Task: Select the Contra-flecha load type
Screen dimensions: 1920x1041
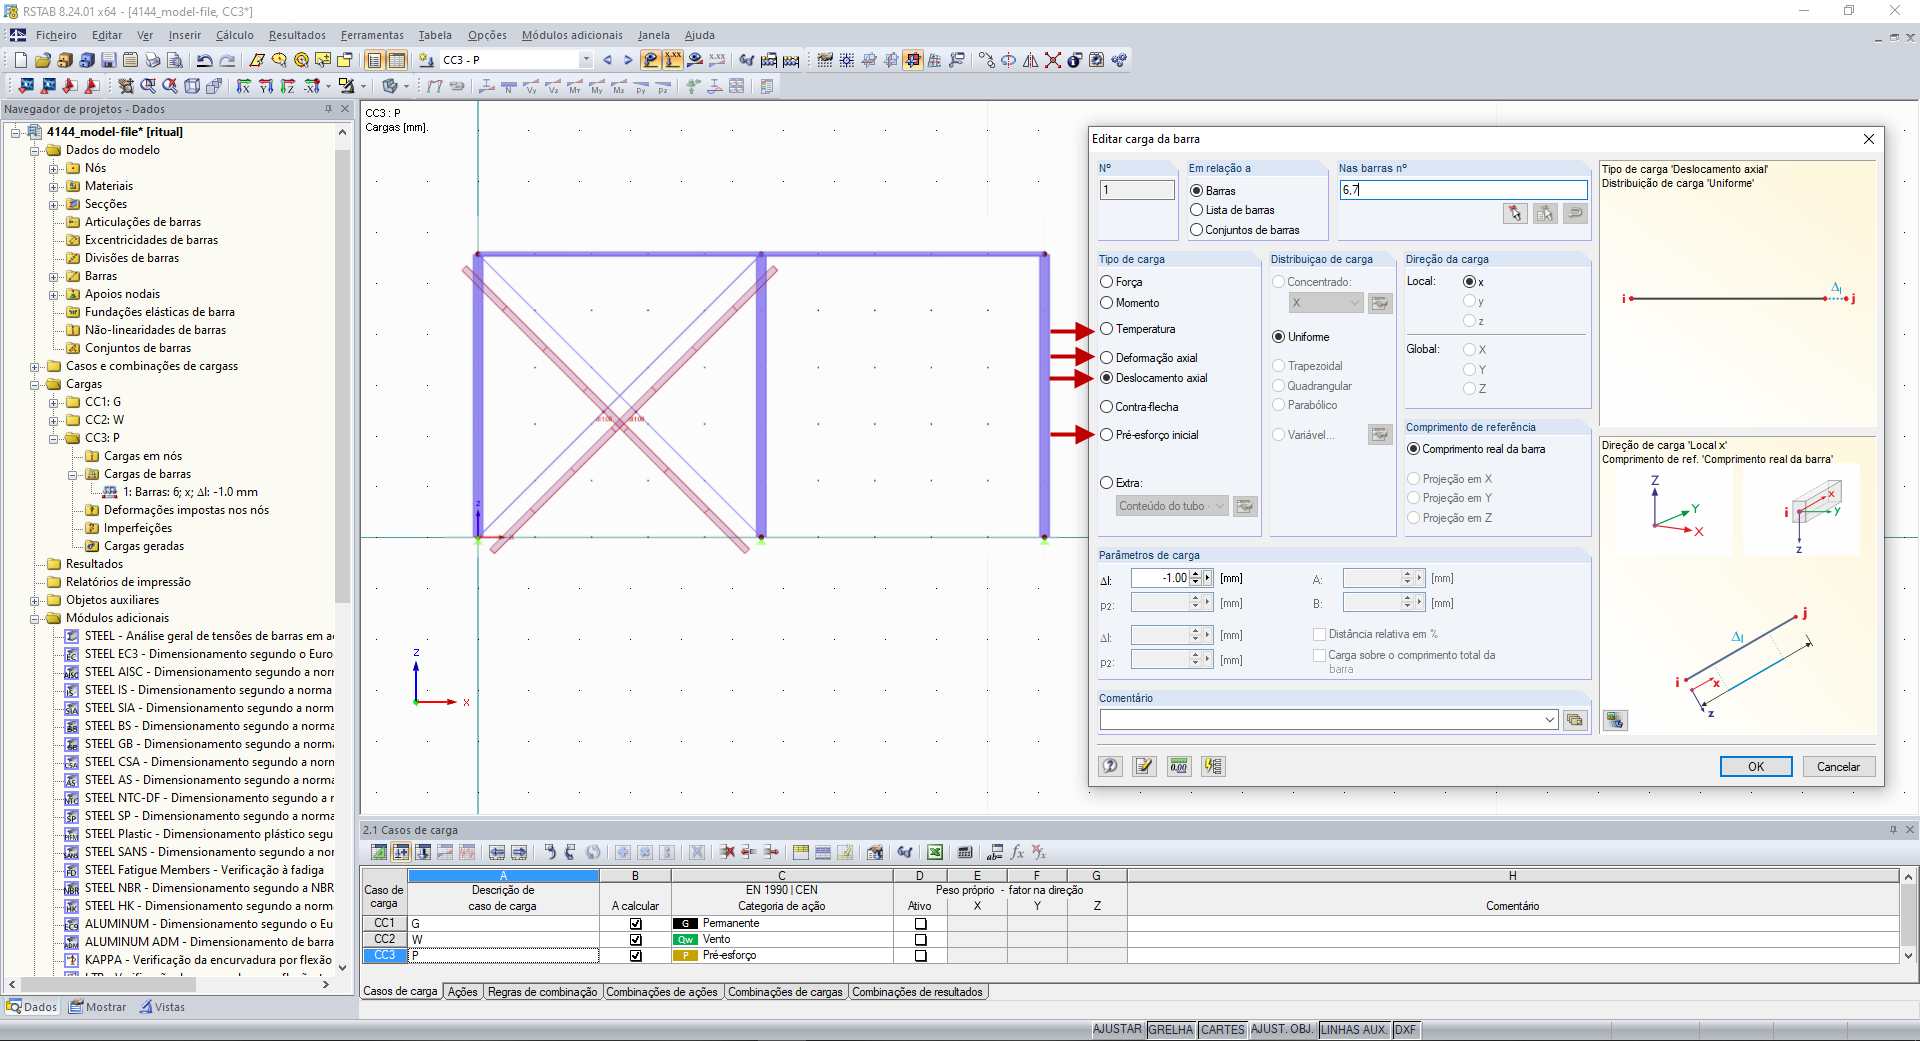Action: (x=1107, y=407)
